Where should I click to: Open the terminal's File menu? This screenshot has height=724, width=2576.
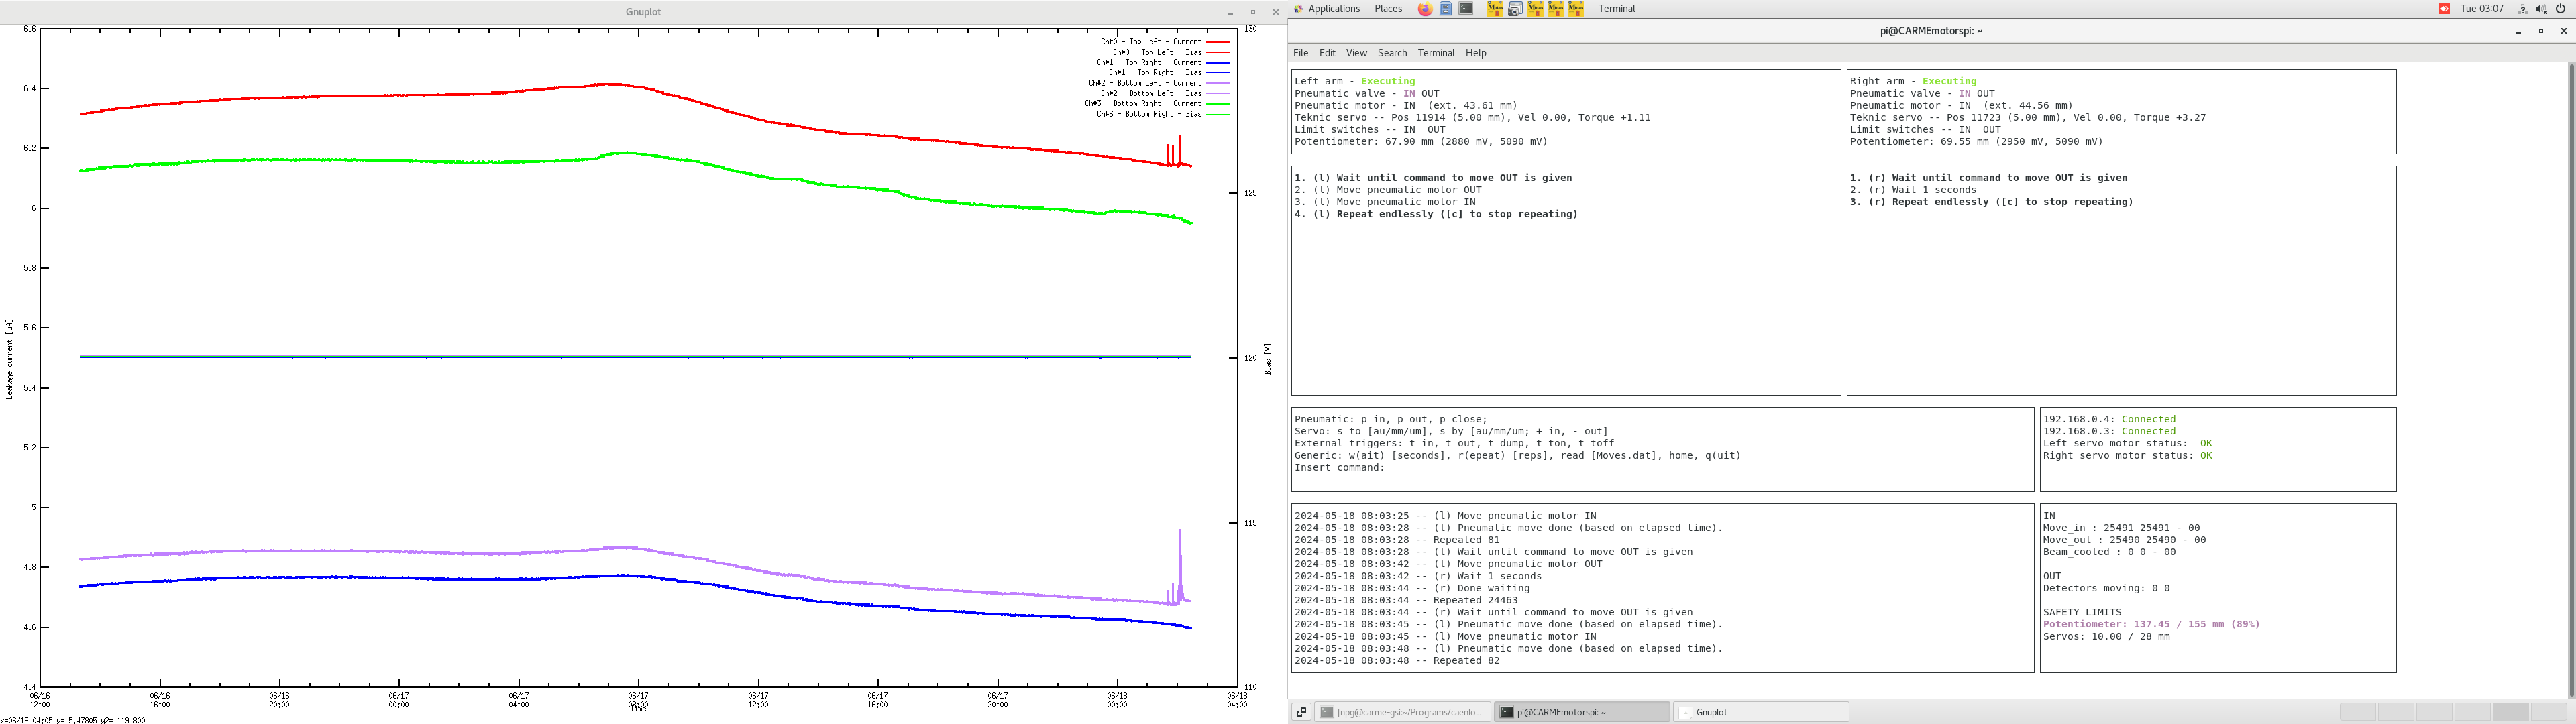pyautogui.click(x=1300, y=53)
